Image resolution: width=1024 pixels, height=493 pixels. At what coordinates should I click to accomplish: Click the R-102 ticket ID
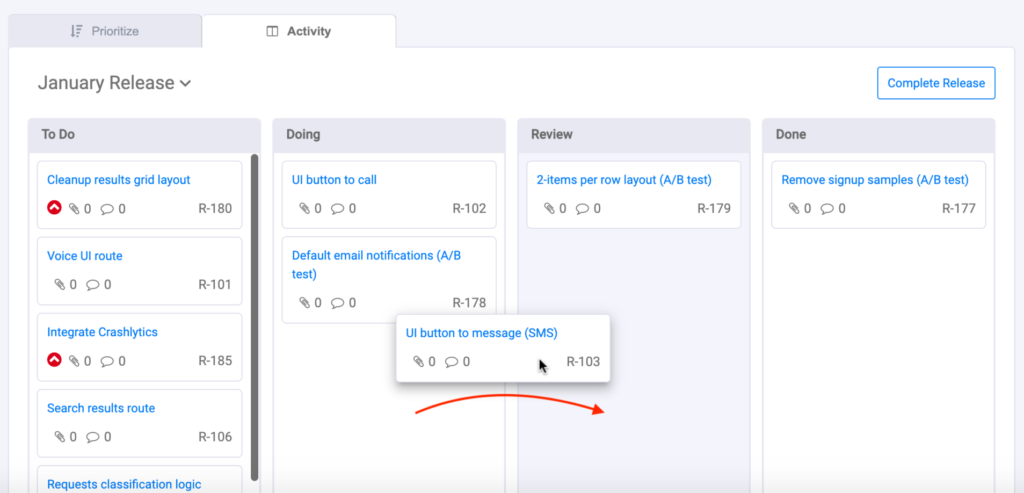pyautogui.click(x=470, y=209)
